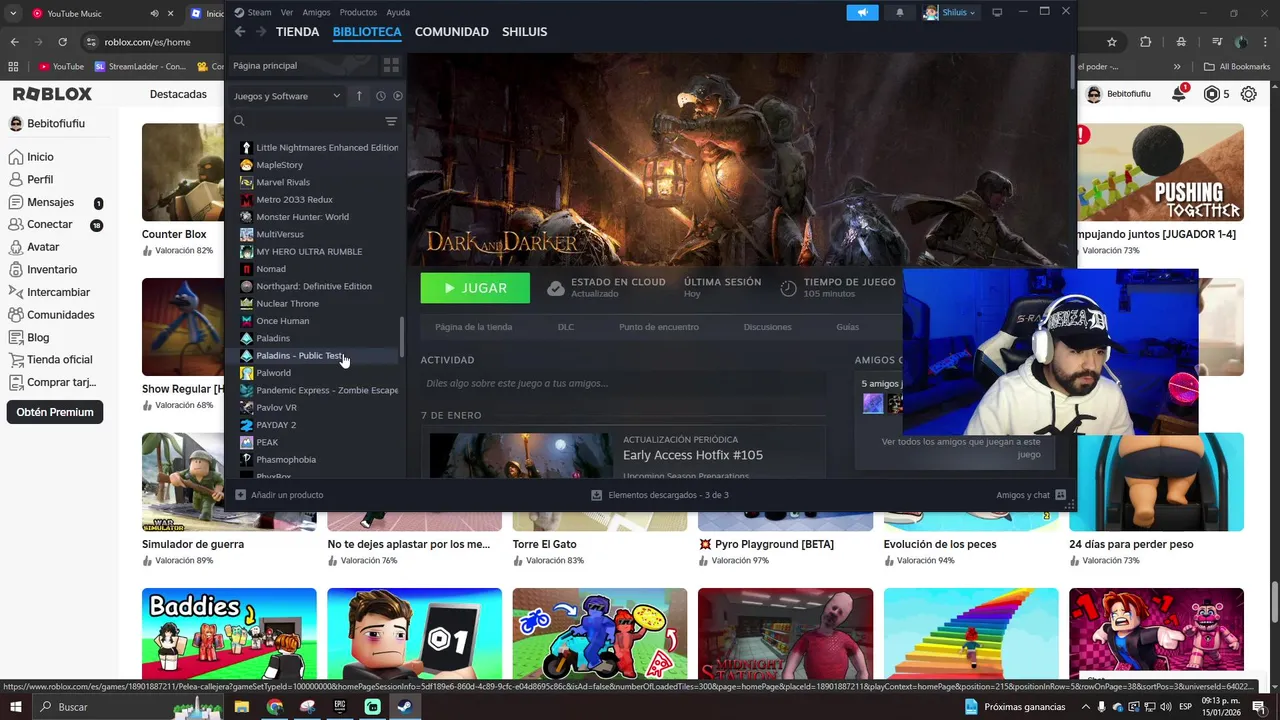Click the Robux balance icon in Roblox

point(1212,94)
